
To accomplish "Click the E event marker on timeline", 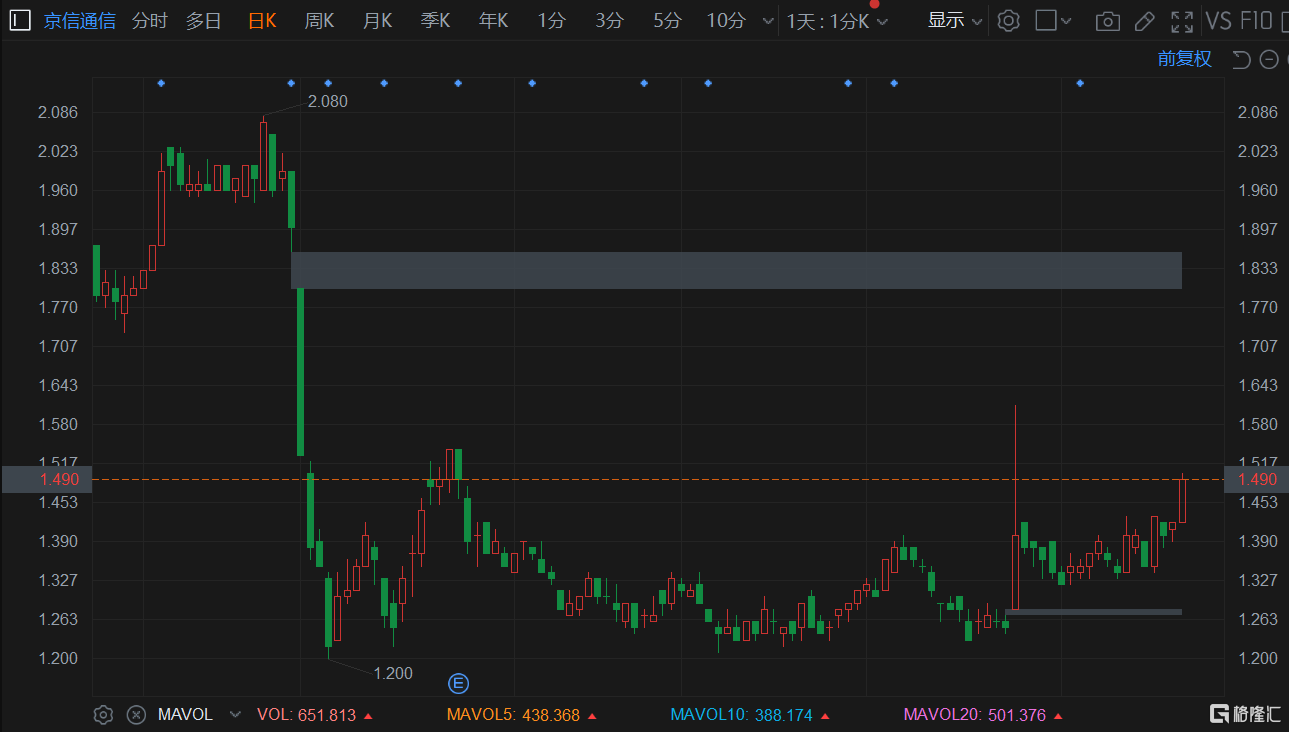I will click(x=458, y=684).
